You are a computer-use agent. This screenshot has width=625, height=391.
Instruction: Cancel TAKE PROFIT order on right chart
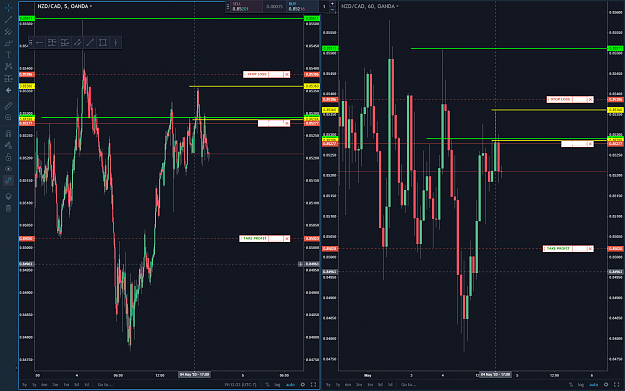(x=590, y=249)
